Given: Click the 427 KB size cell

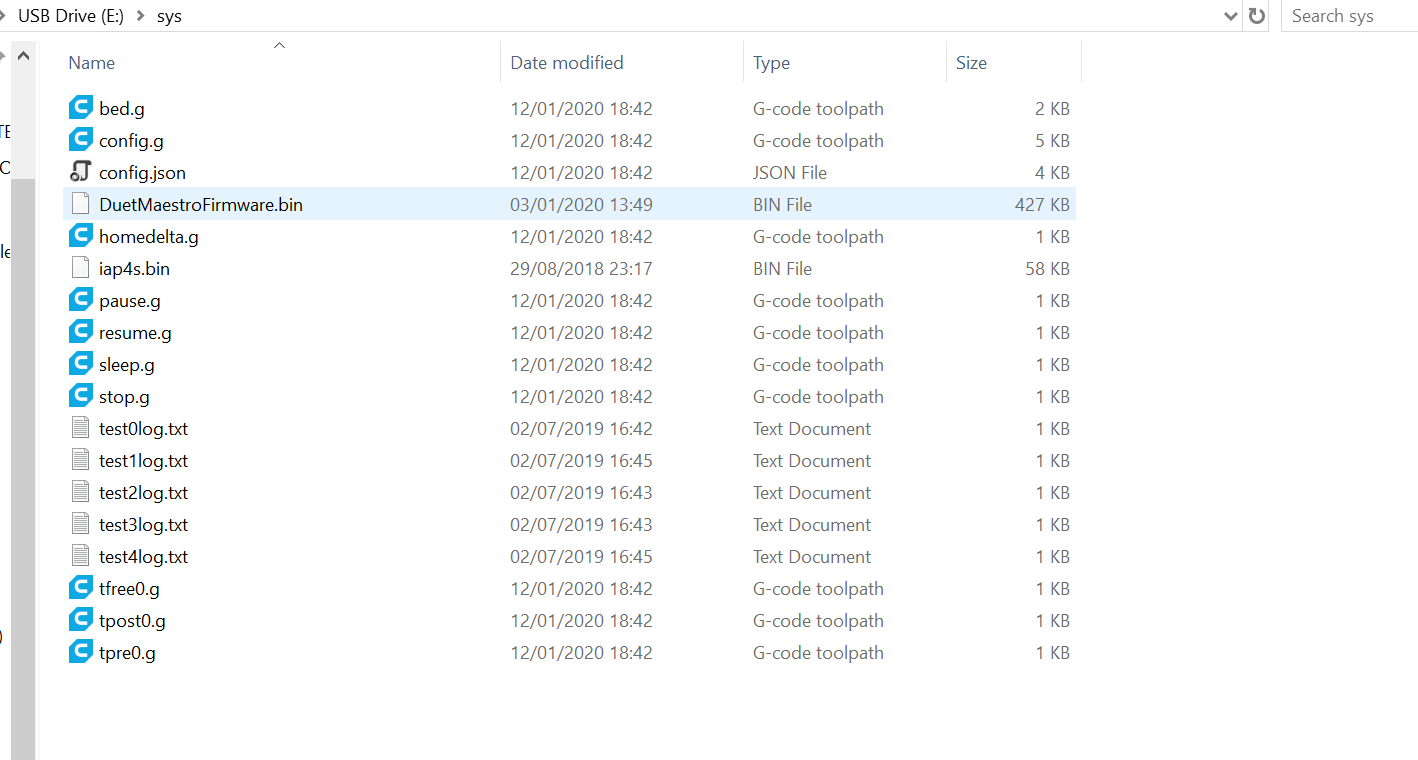Looking at the screenshot, I should point(1042,204).
